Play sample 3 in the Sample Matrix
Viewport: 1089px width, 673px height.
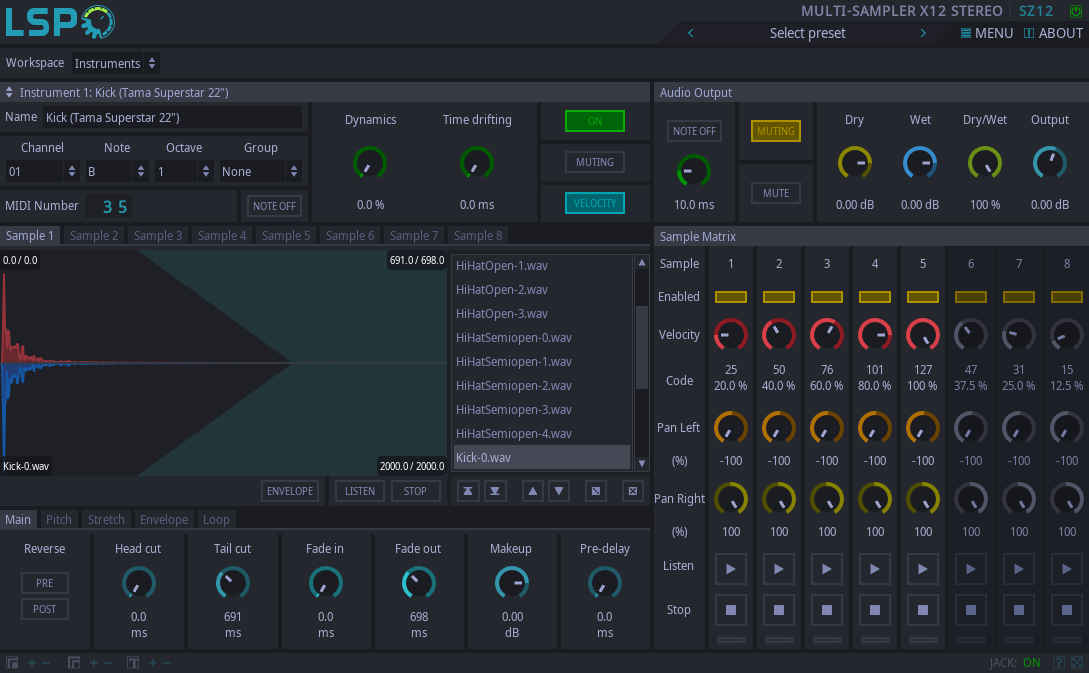click(827, 568)
